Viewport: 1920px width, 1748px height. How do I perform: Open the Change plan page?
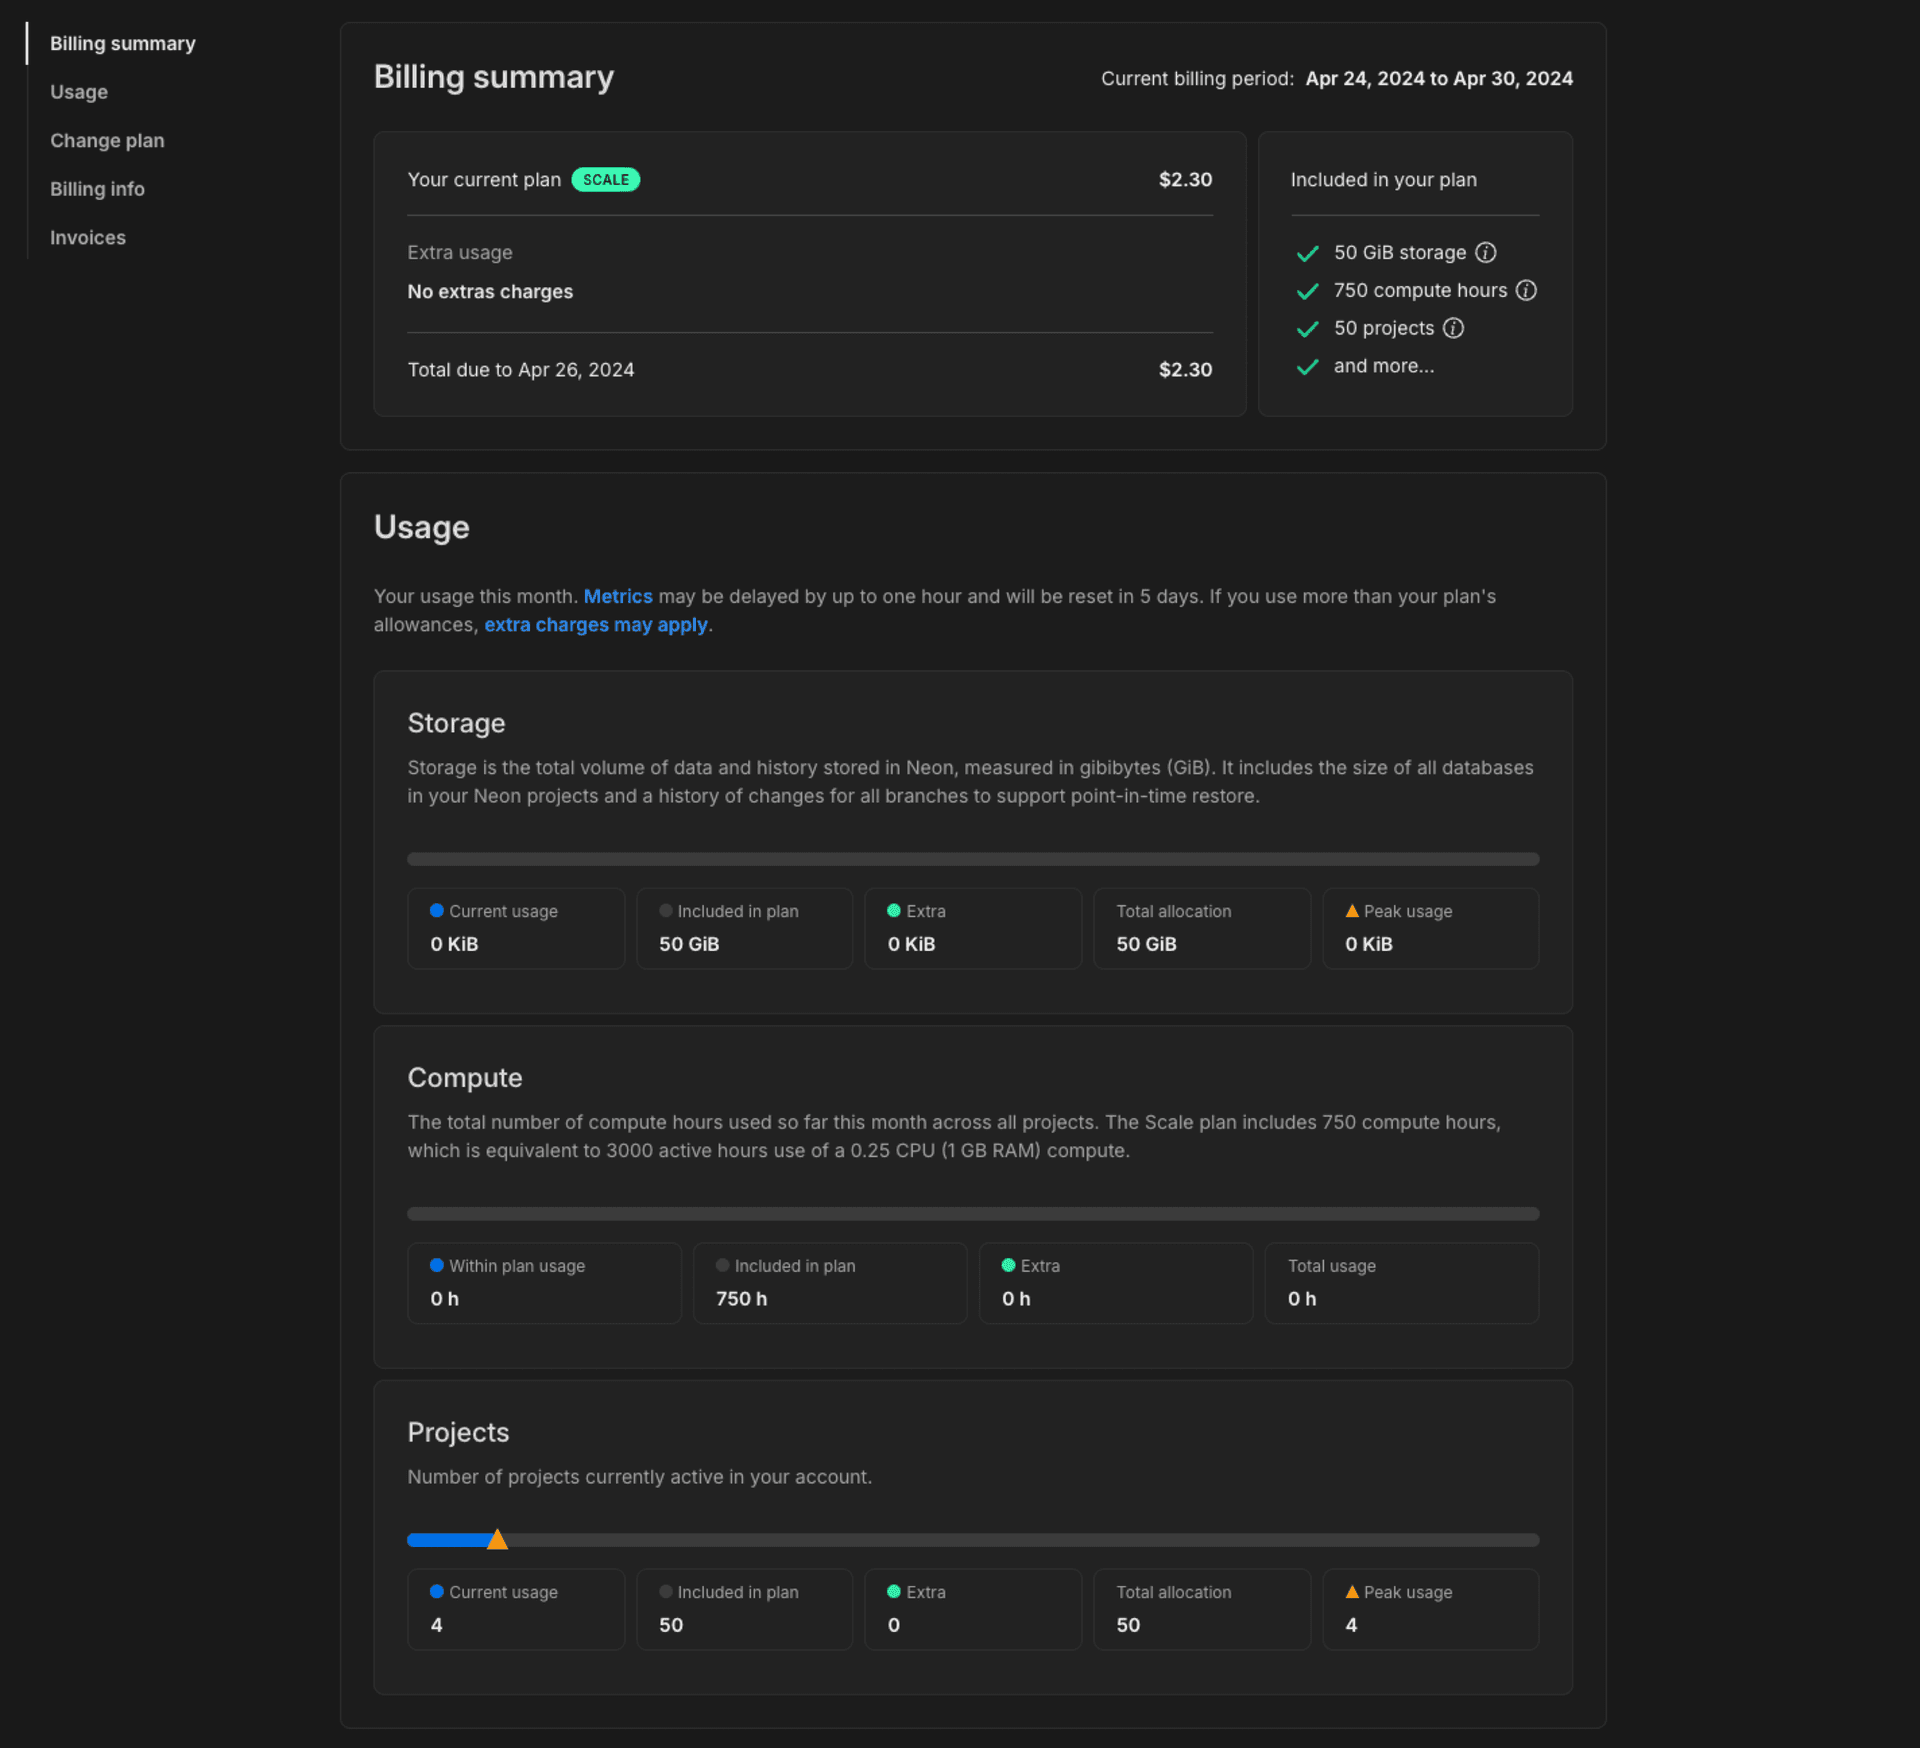[x=107, y=140]
